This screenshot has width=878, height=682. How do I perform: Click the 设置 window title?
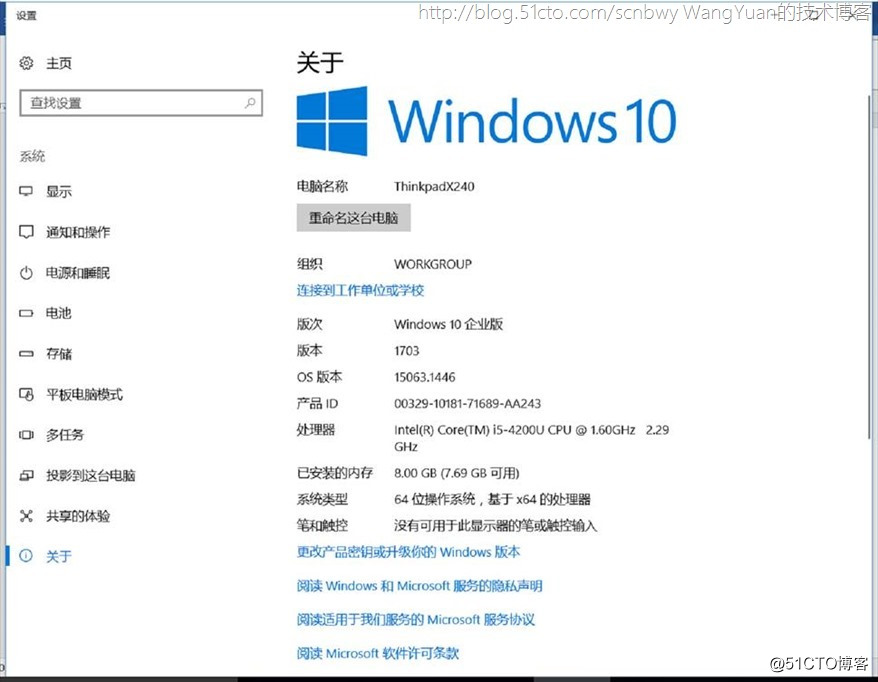click(26, 16)
